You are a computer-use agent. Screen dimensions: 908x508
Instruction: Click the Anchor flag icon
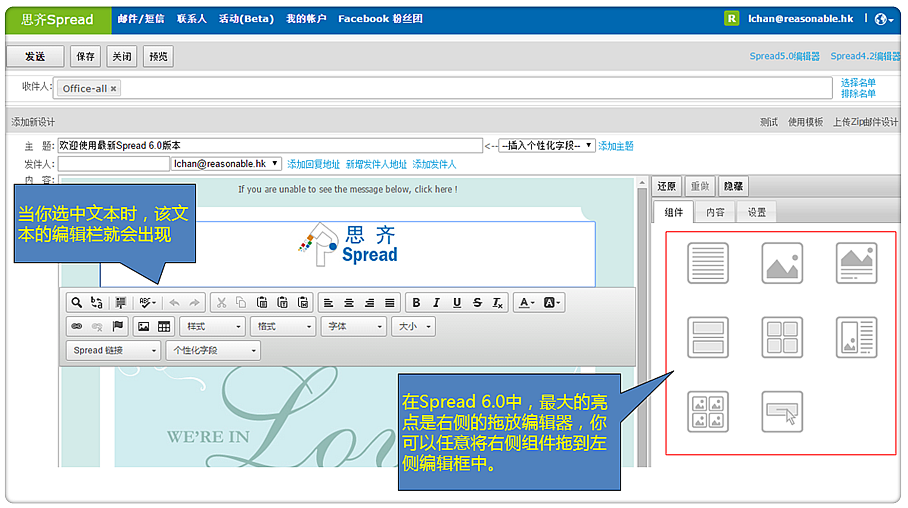coord(118,326)
